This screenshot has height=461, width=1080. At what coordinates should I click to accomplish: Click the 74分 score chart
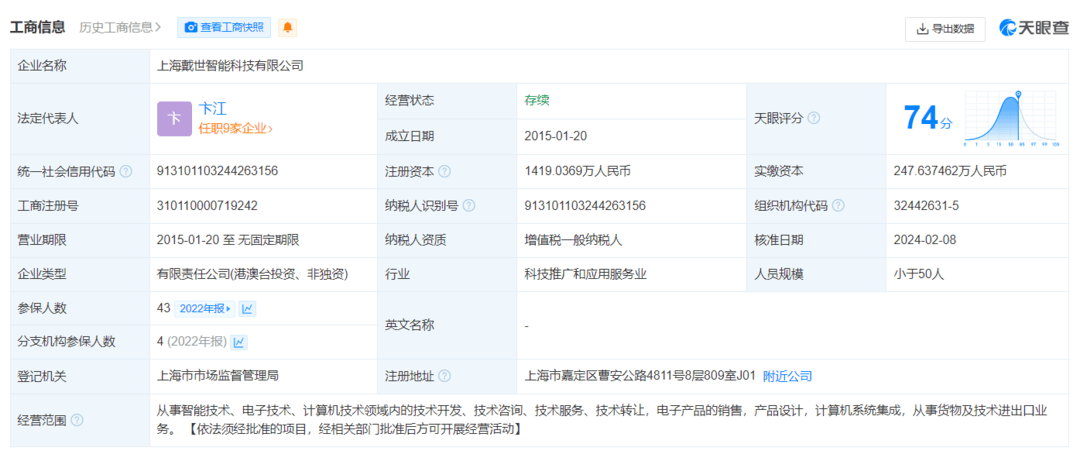coord(1012,119)
